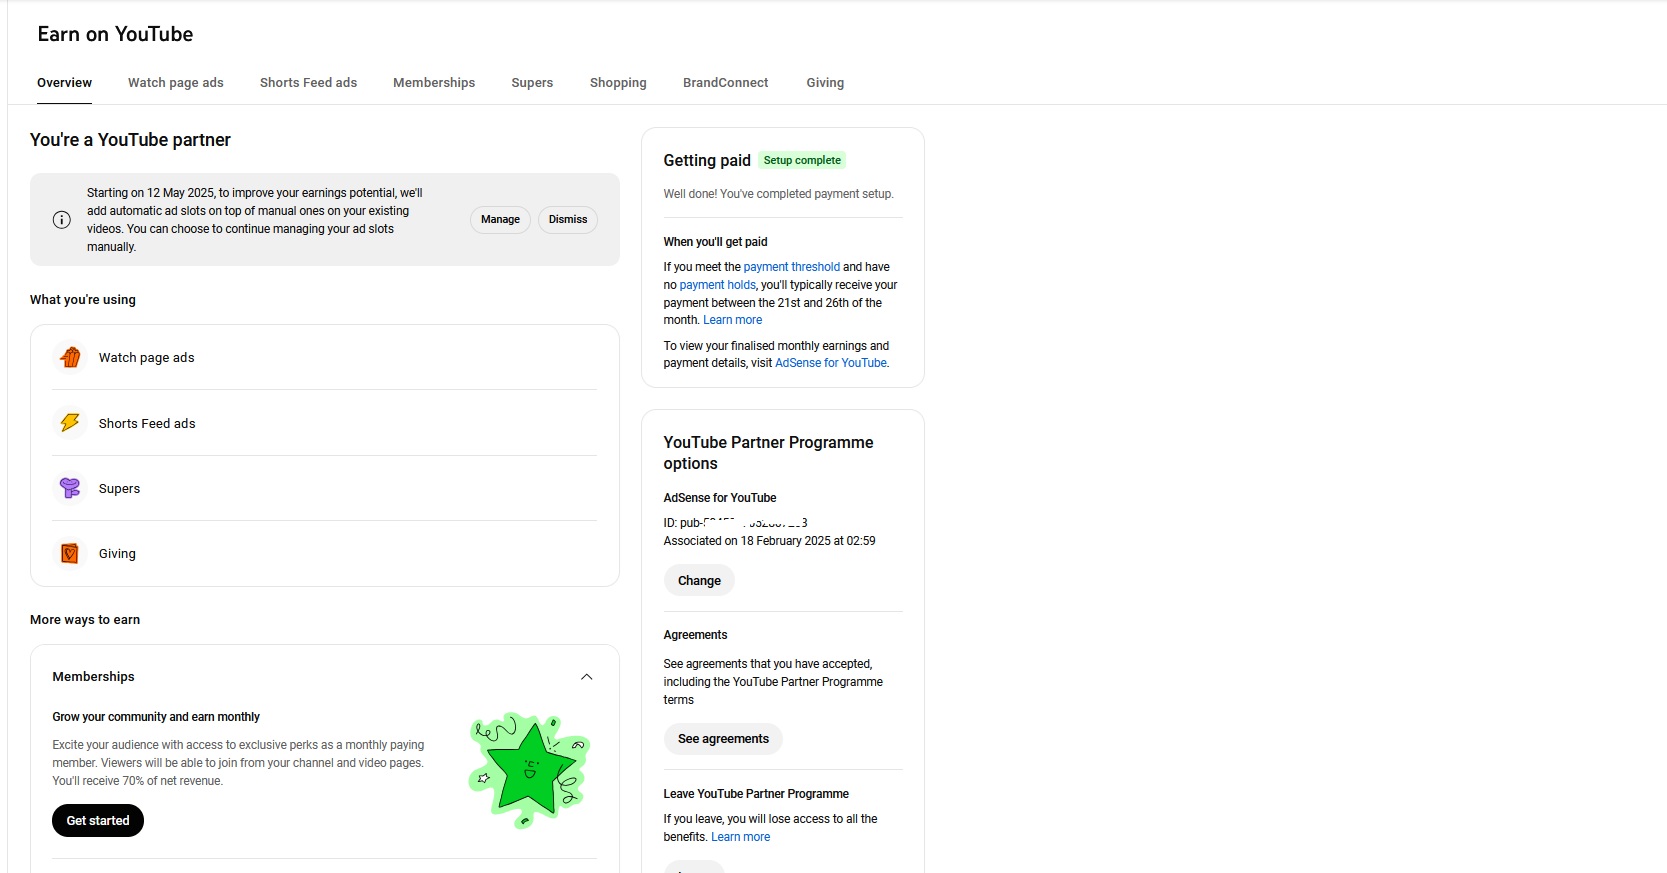Click the Setup complete badge
This screenshot has height=873, width=1667.
click(802, 160)
